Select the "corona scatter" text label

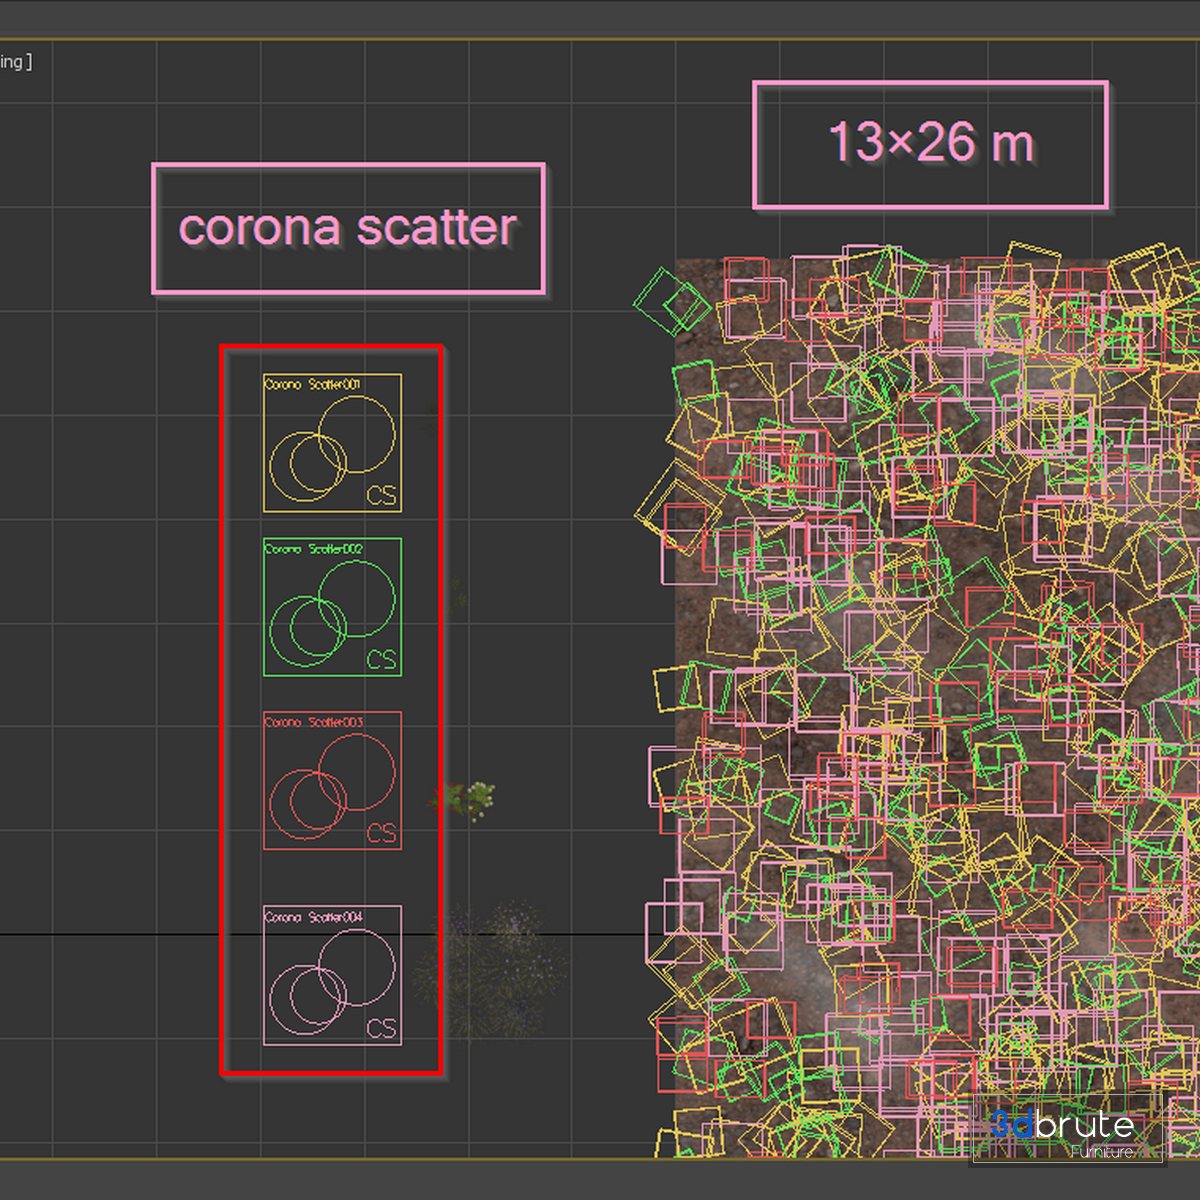348,228
